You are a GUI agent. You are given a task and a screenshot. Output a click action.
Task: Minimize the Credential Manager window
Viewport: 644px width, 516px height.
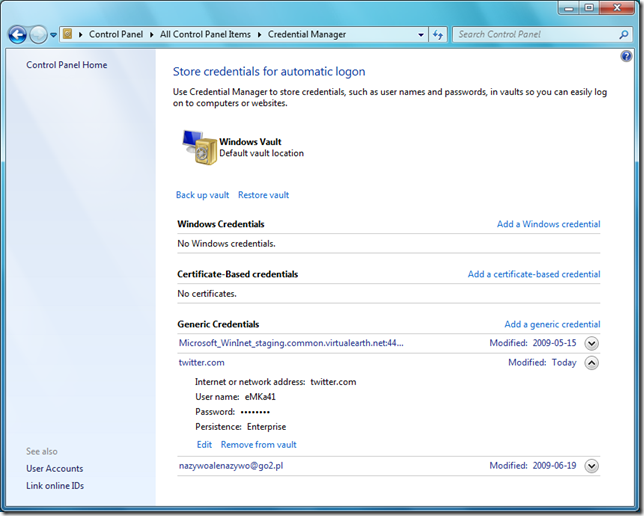(x=569, y=8)
